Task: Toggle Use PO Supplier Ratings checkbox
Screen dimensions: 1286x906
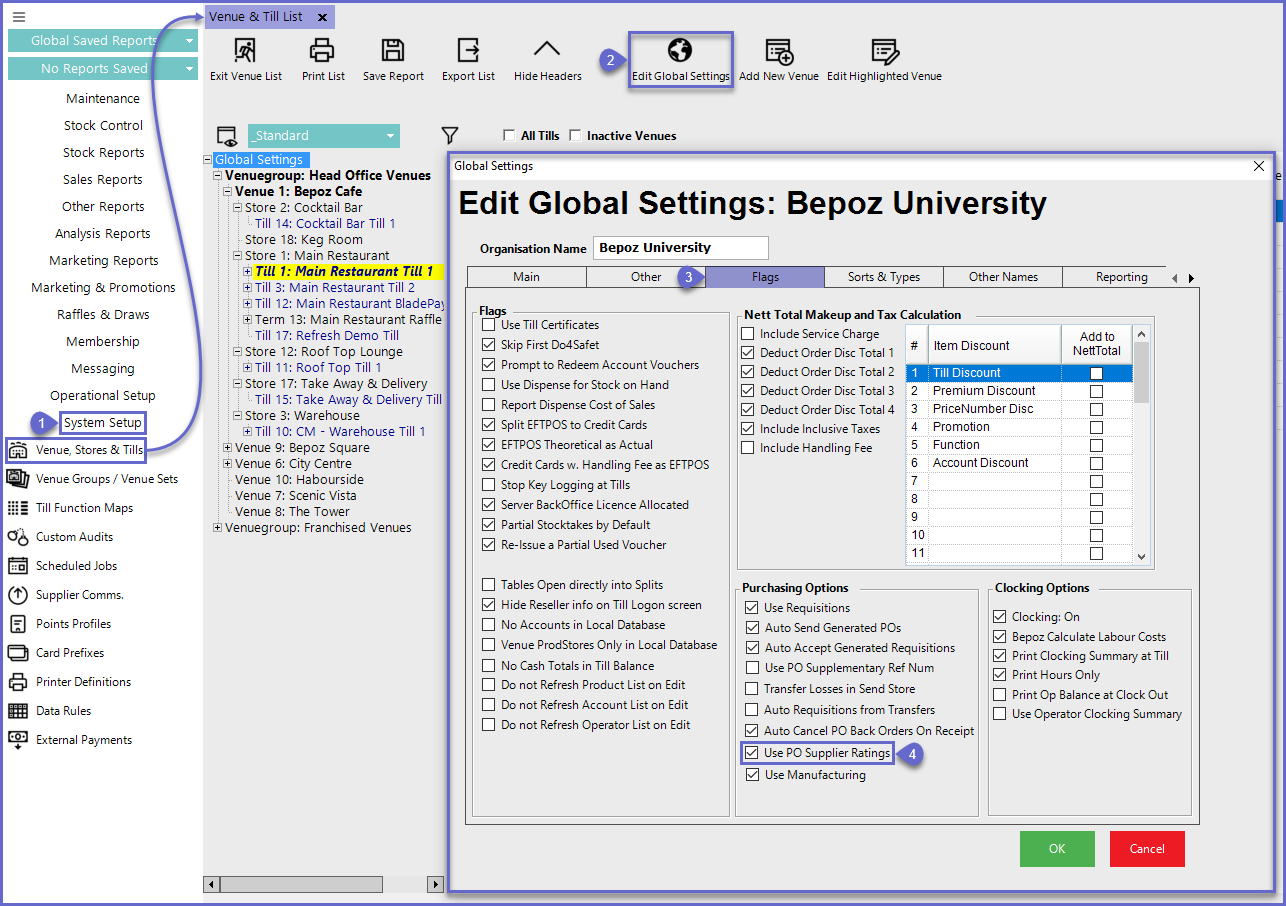Action: (x=752, y=753)
